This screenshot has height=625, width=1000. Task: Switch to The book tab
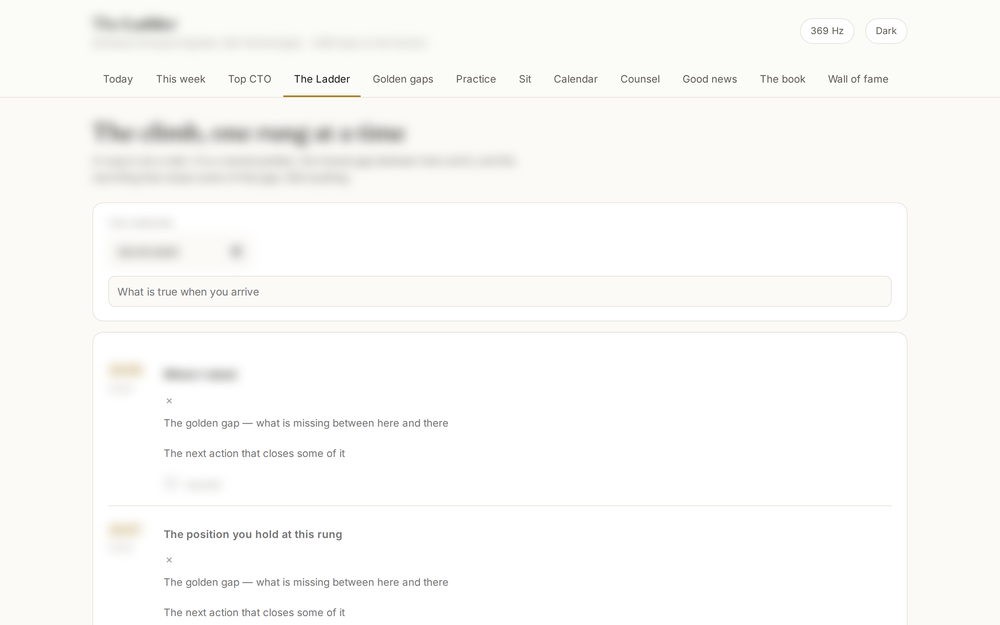point(783,79)
